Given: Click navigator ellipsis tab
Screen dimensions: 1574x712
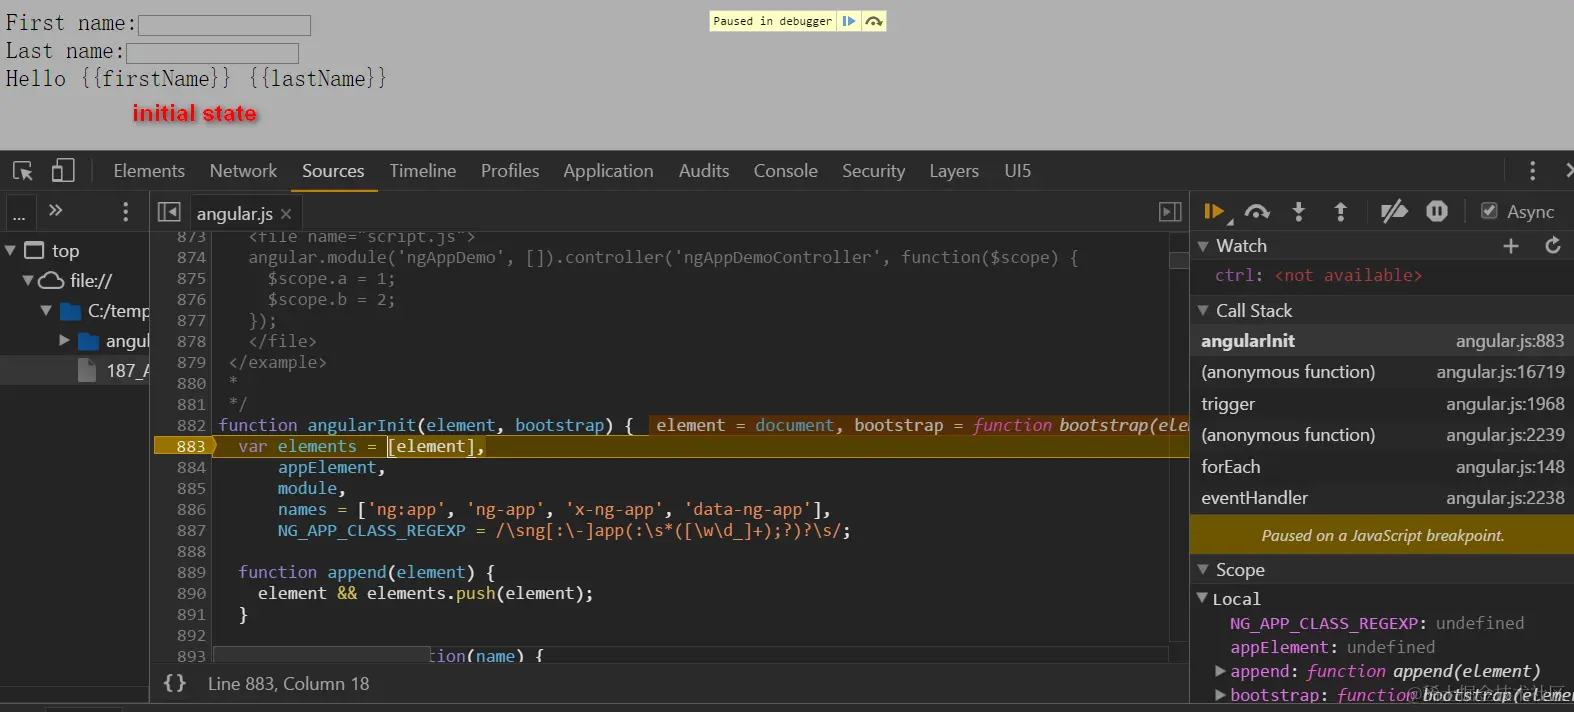Looking at the screenshot, I should tap(19, 213).
